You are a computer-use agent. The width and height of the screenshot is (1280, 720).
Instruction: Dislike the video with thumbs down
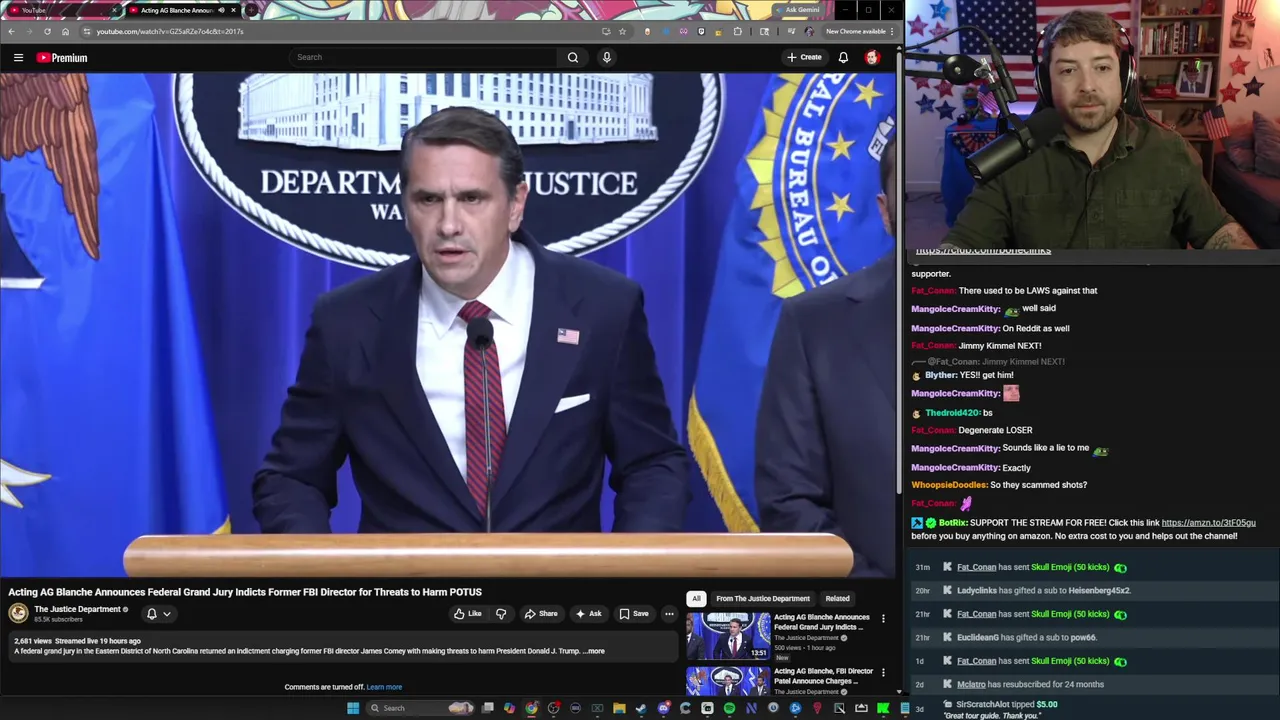pos(501,614)
